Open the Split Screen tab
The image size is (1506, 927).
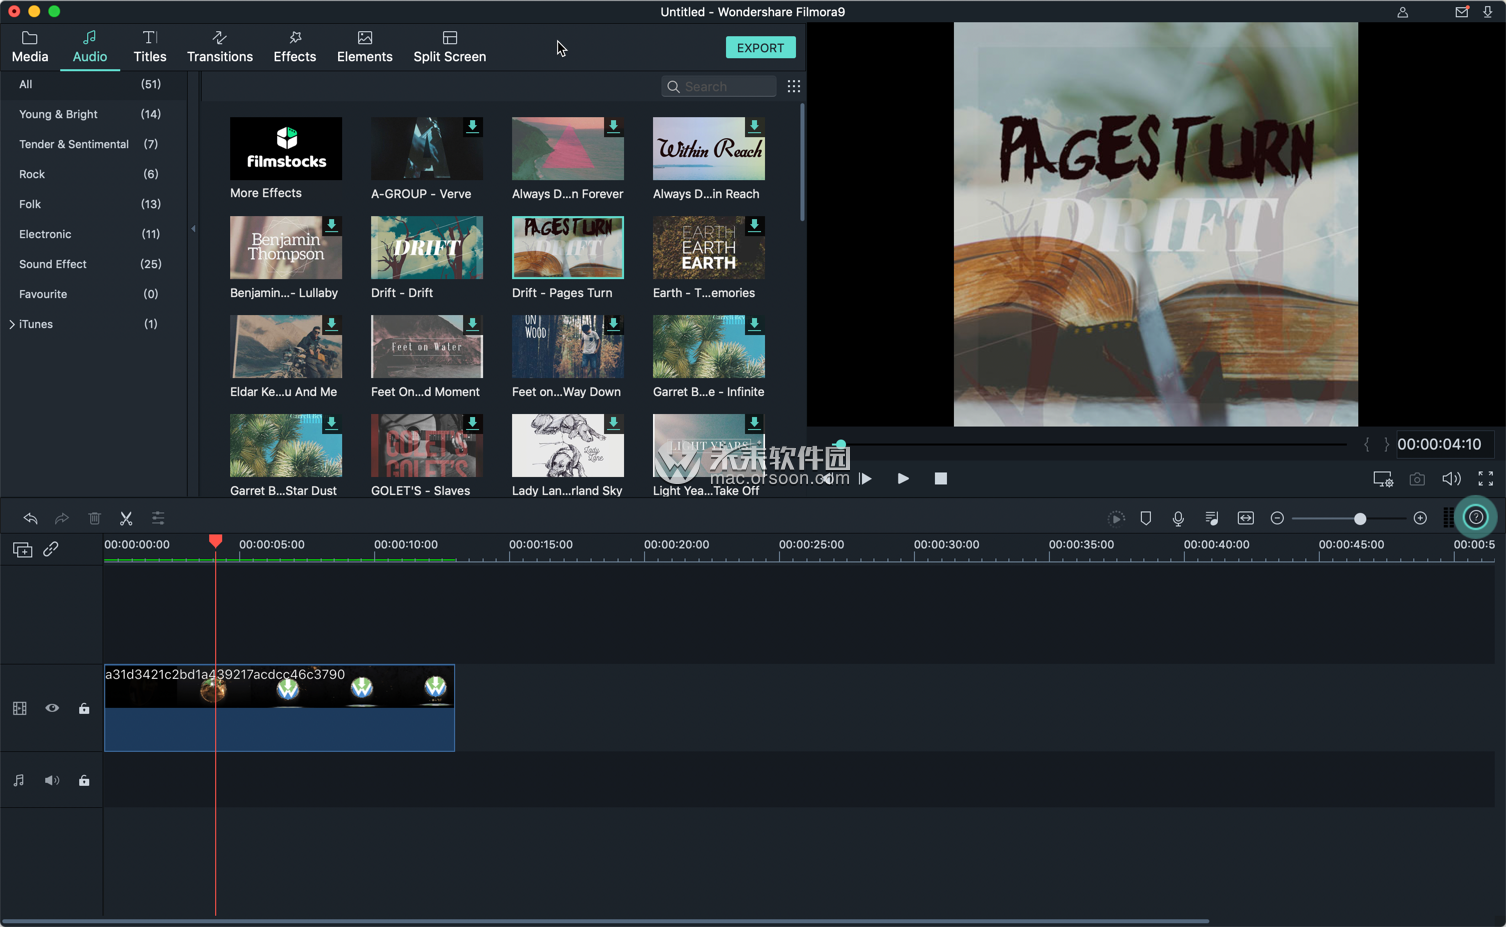pyautogui.click(x=450, y=47)
